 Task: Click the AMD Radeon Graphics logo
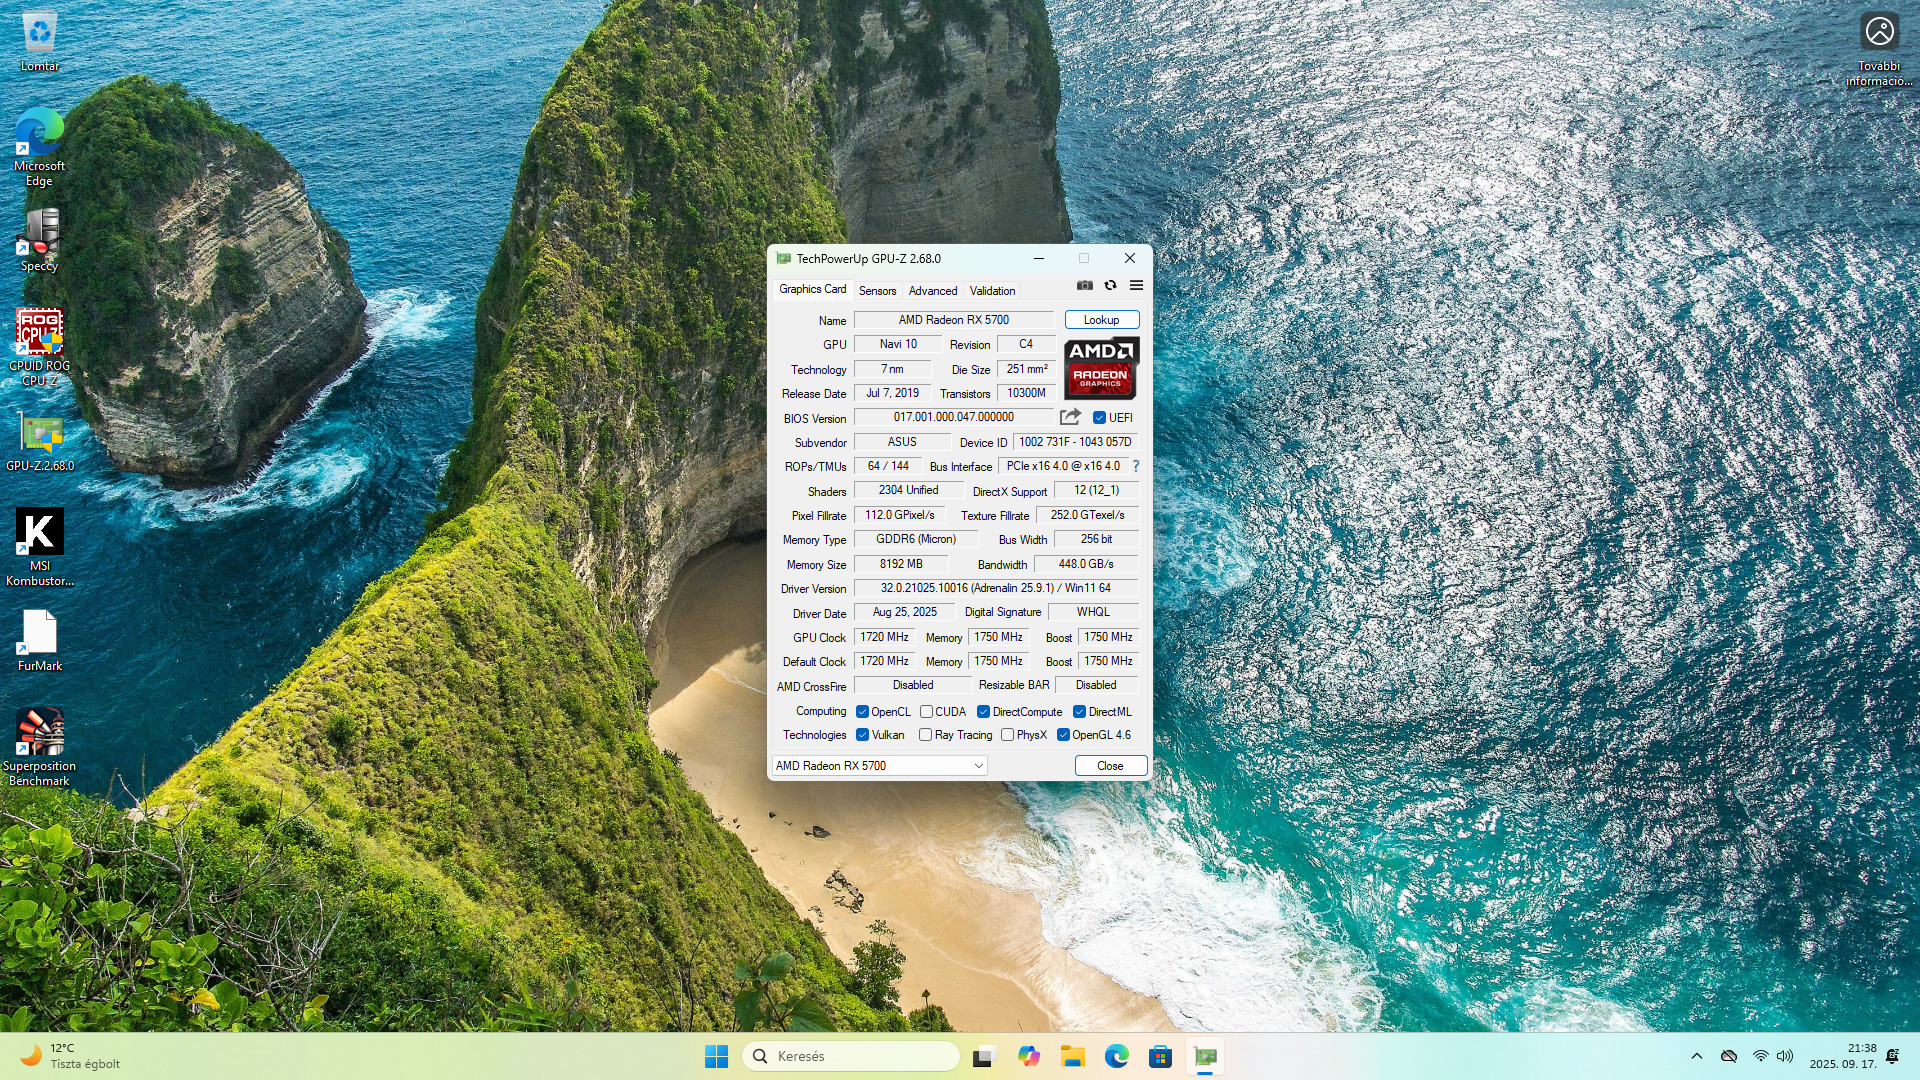(1101, 368)
